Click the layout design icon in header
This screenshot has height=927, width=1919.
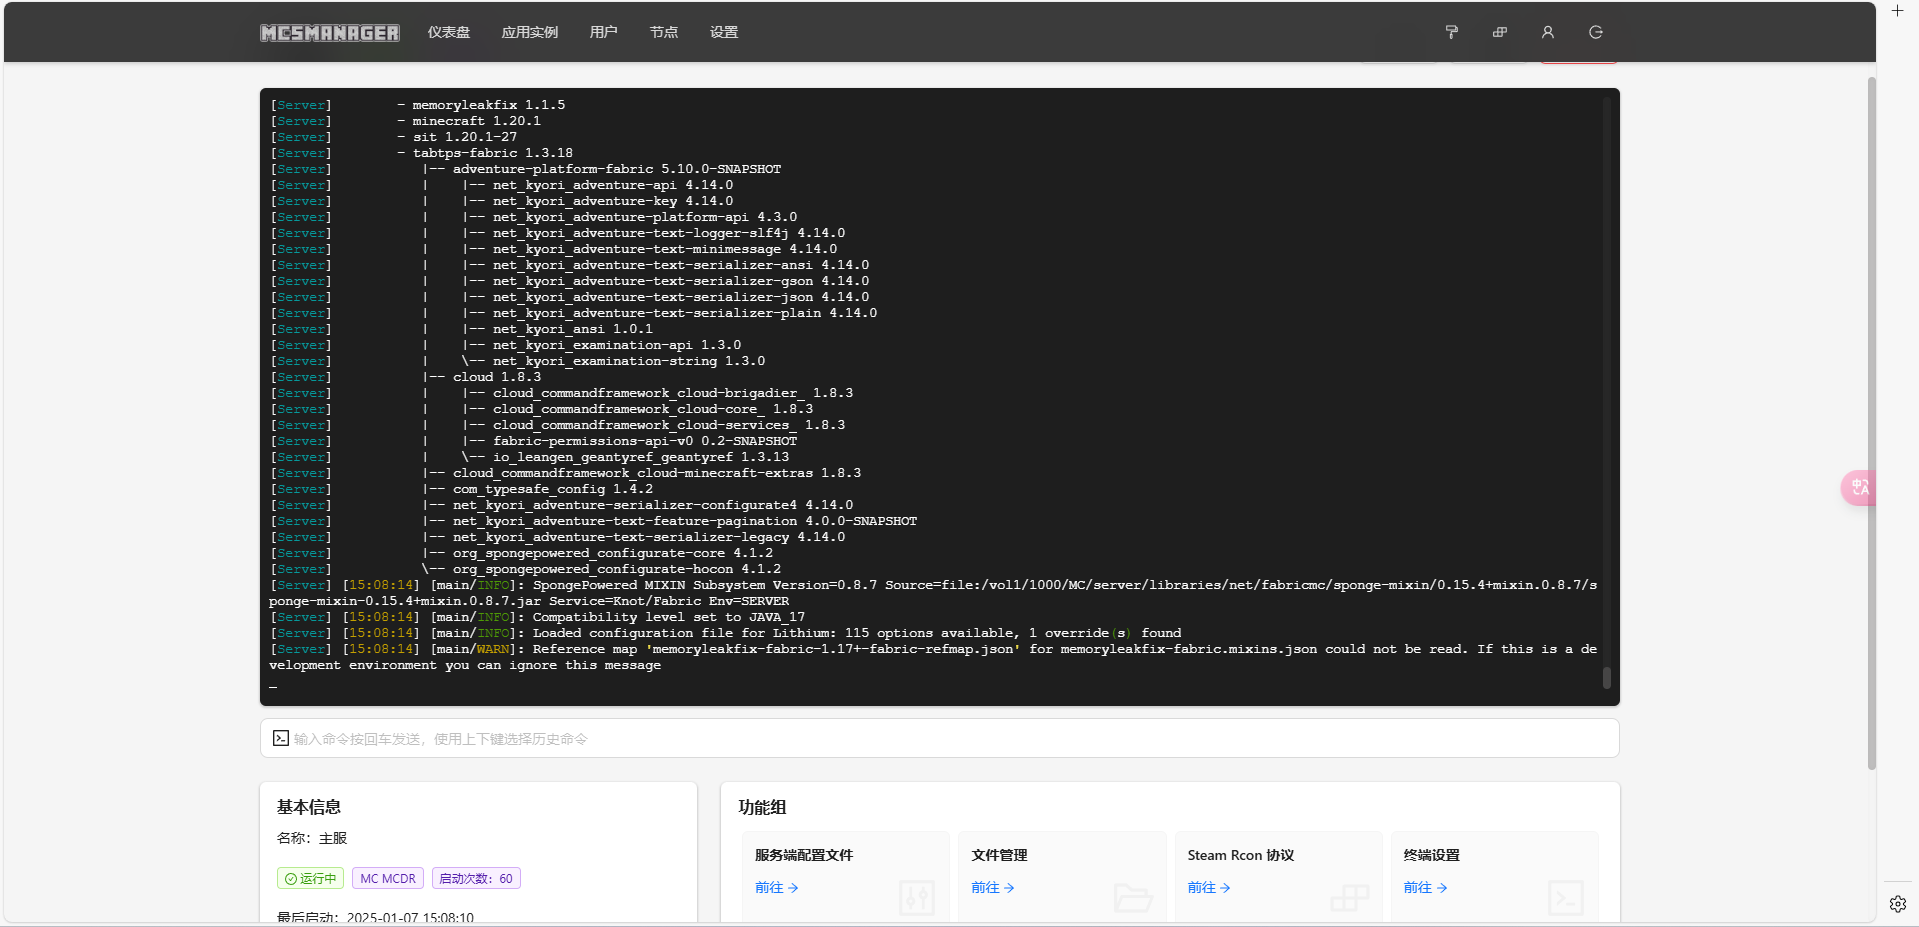coord(1500,32)
